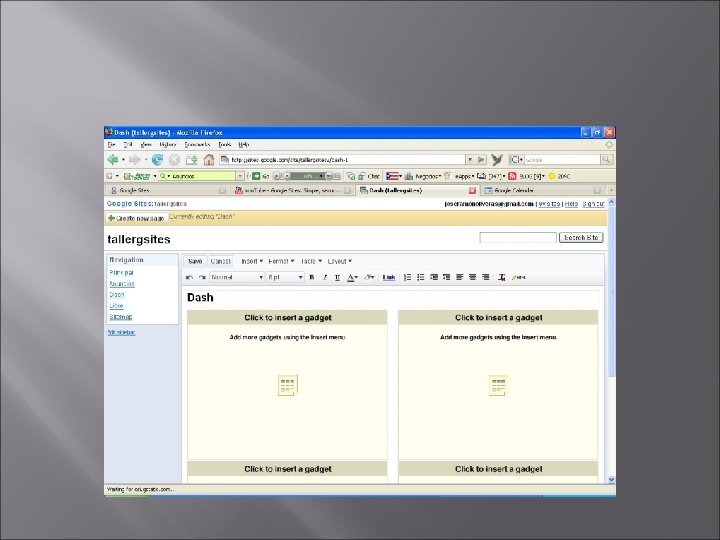
Task: Click the page vertical scrollbar down arrow
Action: click(611, 479)
